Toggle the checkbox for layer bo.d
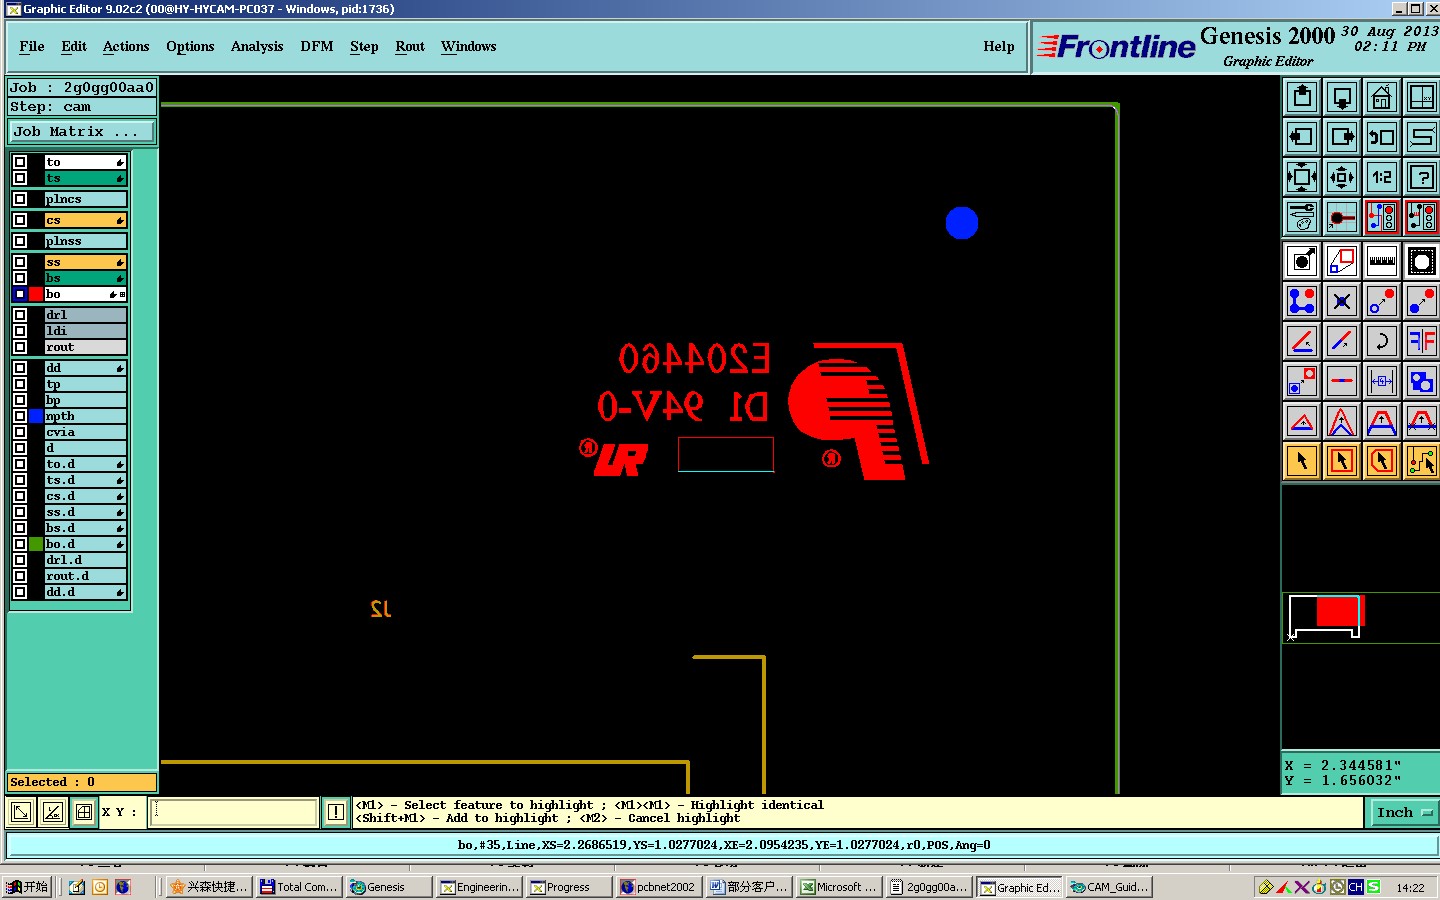The width and height of the screenshot is (1440, 900). coord(20,544)
